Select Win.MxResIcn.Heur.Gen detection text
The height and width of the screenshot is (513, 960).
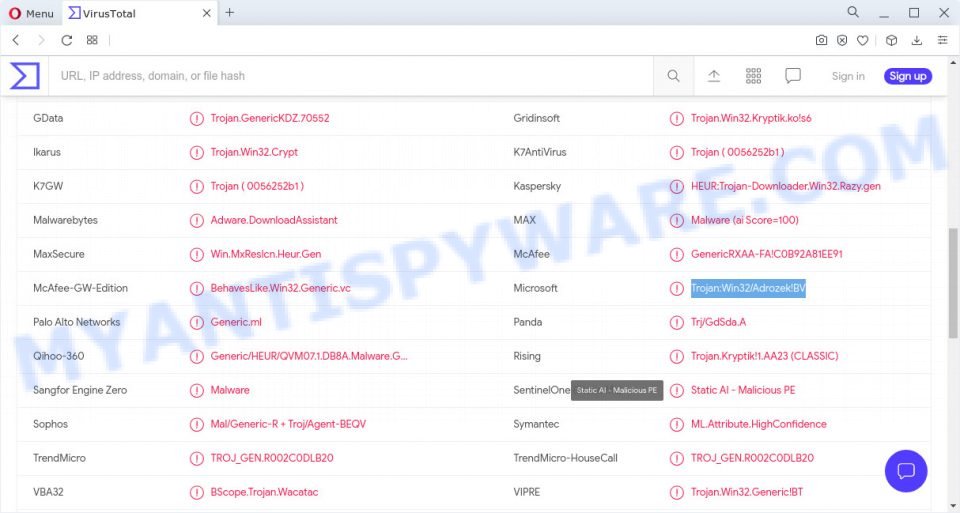coord(266,254)
